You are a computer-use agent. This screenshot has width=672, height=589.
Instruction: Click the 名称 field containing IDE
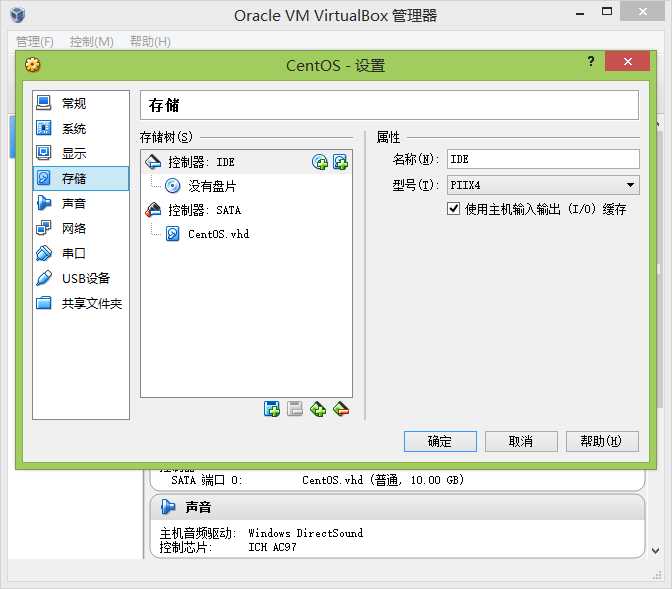(543, 159)
